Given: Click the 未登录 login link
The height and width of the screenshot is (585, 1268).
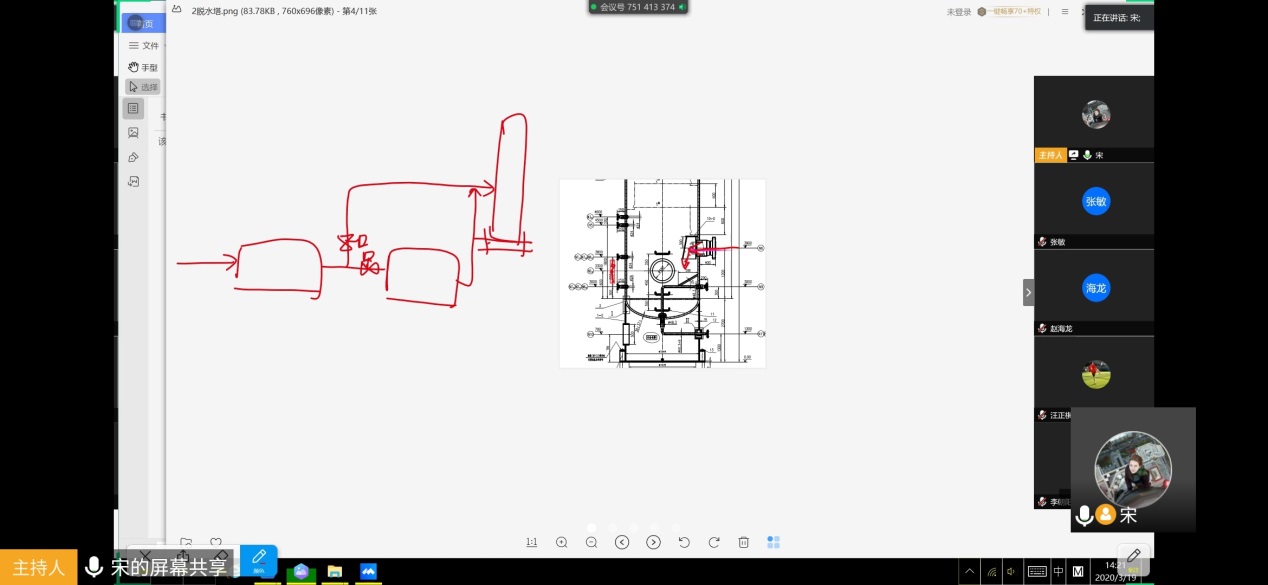Looking at the screenshot, I should click(958, 12).
